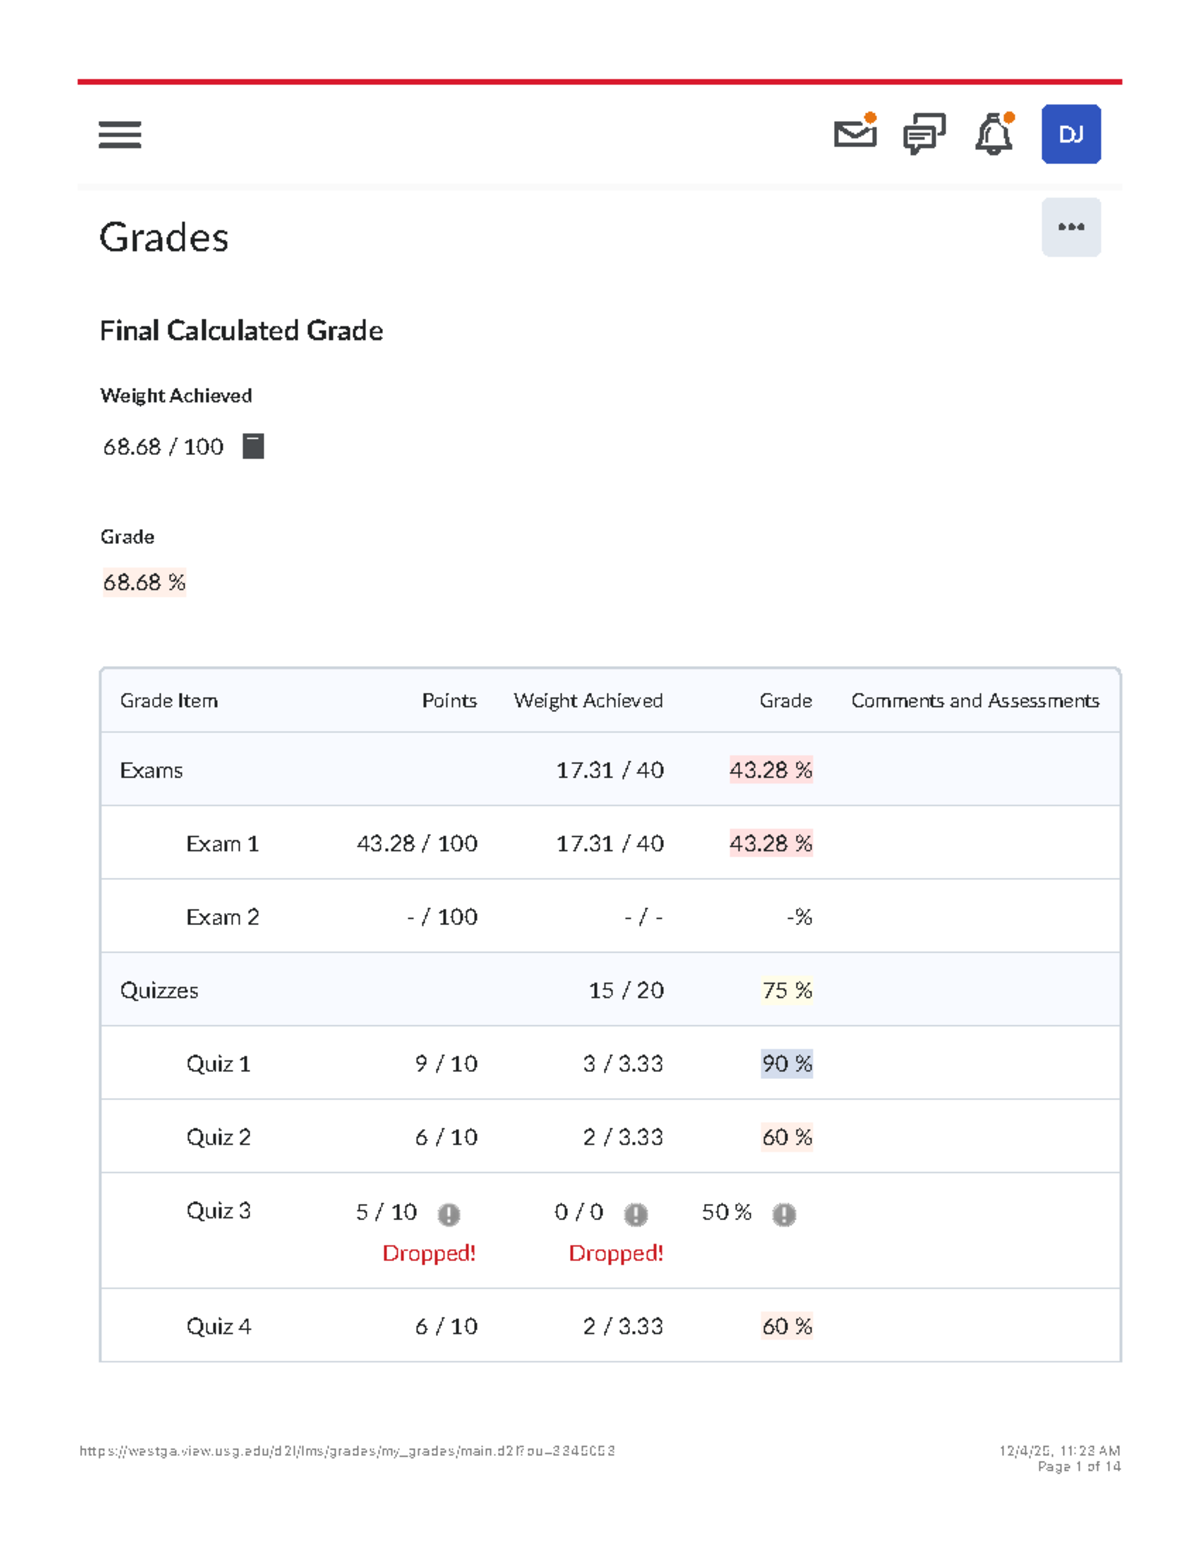
Task: Click the Quiz 1 90 % grade swatch
Action: click(787, 1064)
